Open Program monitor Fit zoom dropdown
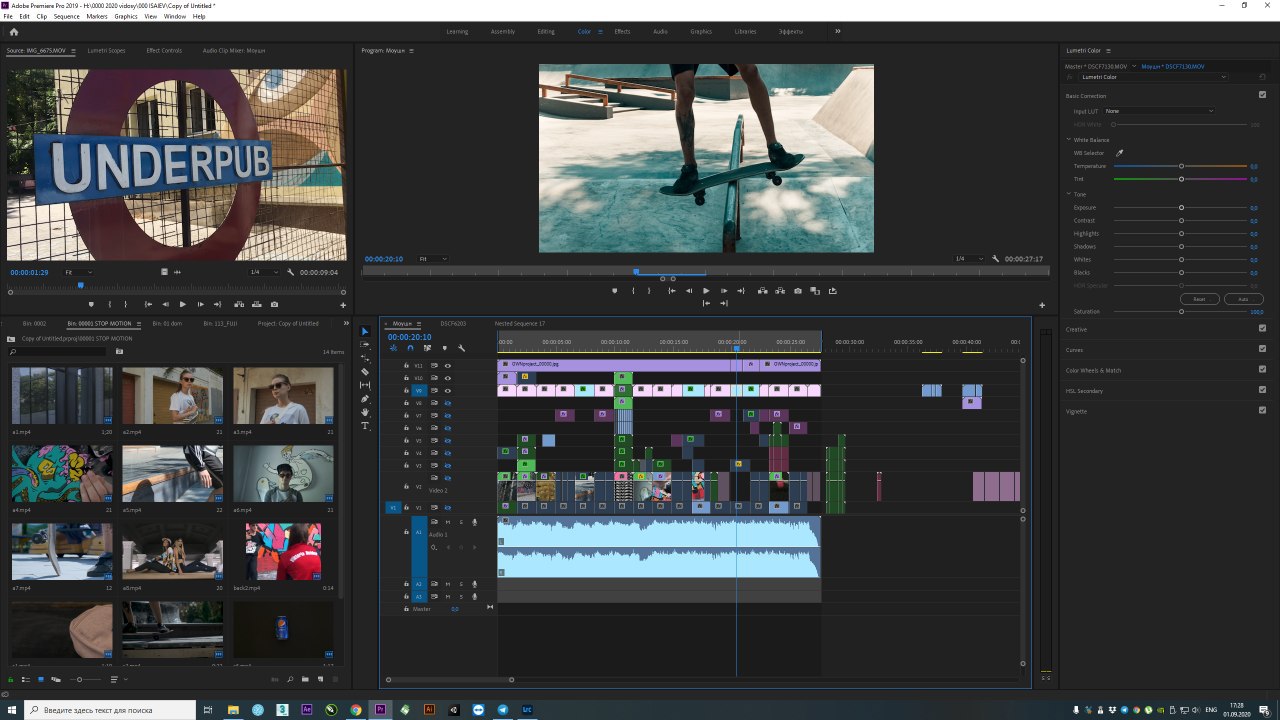 (x=432, y=259)
